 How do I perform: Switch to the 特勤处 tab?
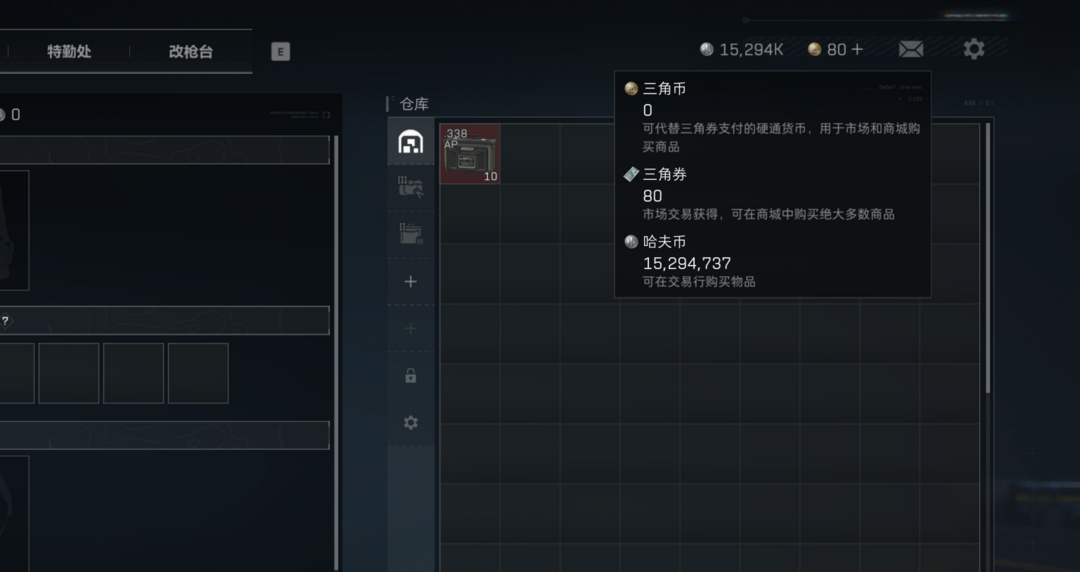tap(69, 52)
